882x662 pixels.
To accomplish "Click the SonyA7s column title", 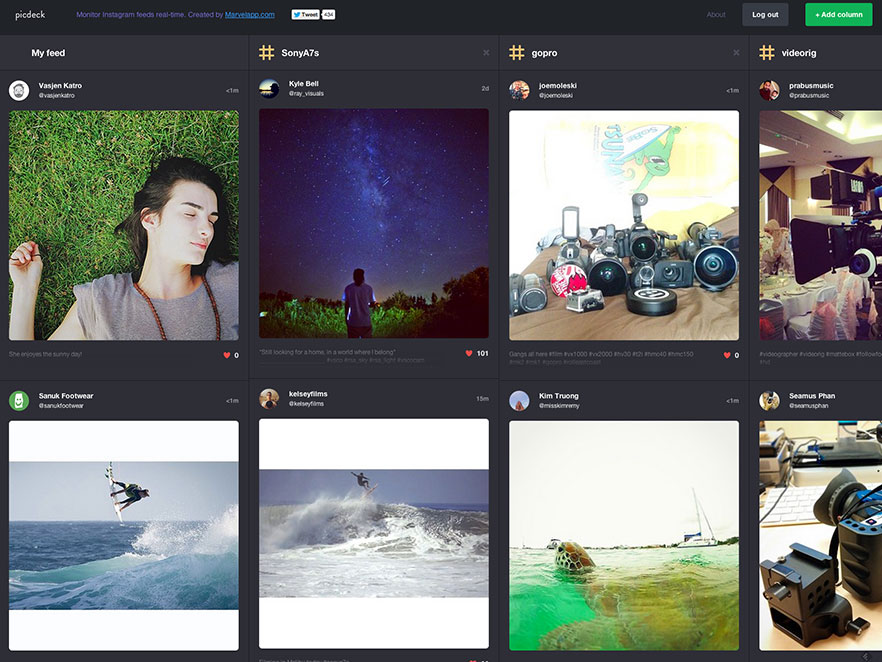I will [300, 53].
